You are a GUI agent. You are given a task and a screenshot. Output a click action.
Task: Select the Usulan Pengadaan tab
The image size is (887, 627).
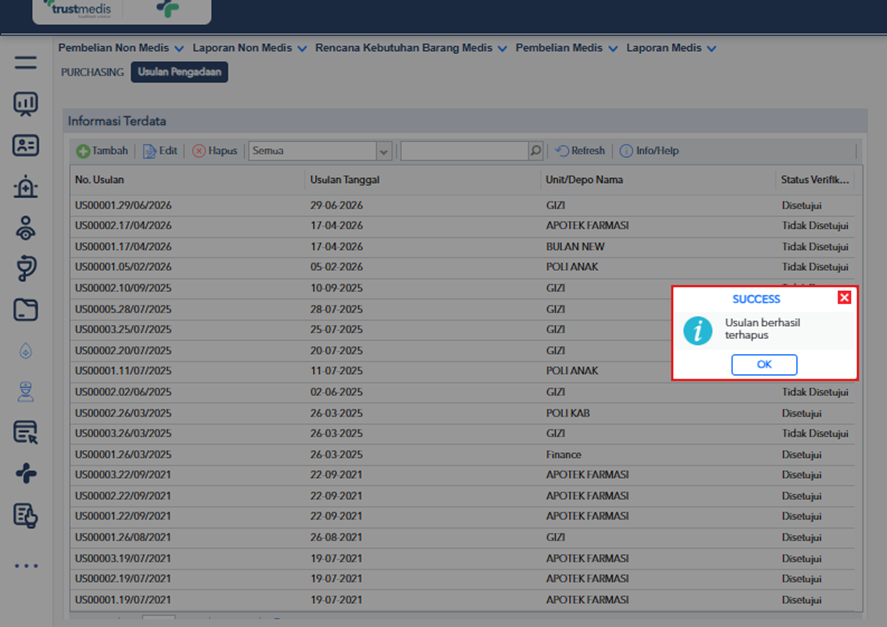click(179, 72)
